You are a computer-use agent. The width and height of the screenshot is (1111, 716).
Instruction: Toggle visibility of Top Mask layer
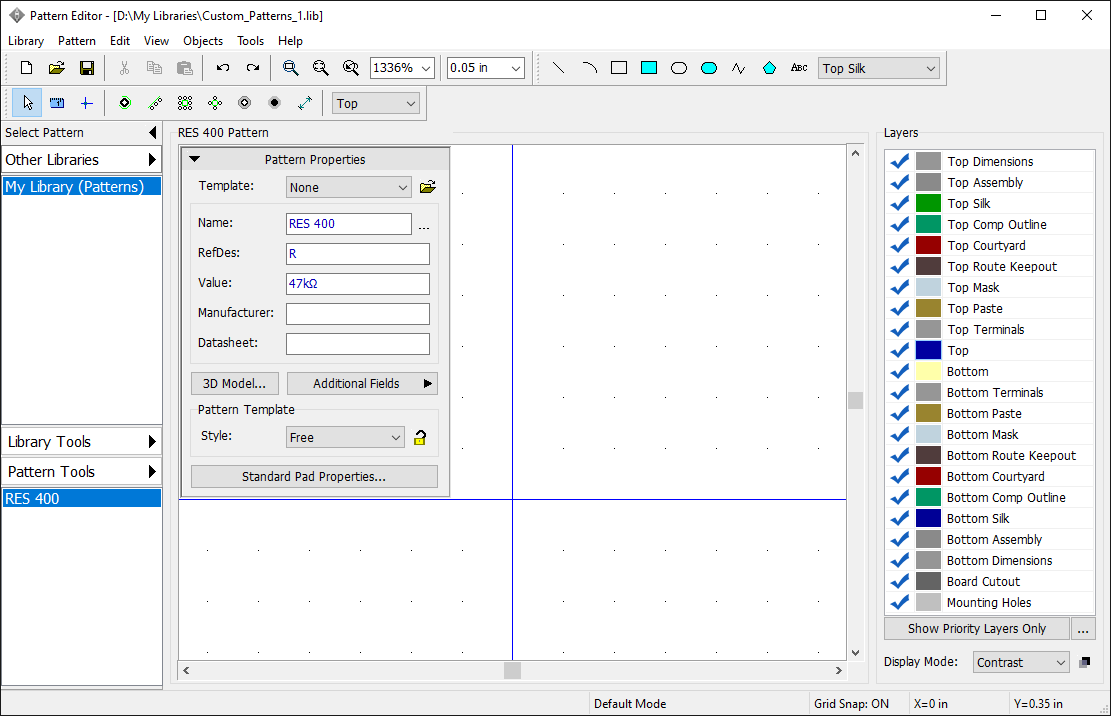click(900, 288)
